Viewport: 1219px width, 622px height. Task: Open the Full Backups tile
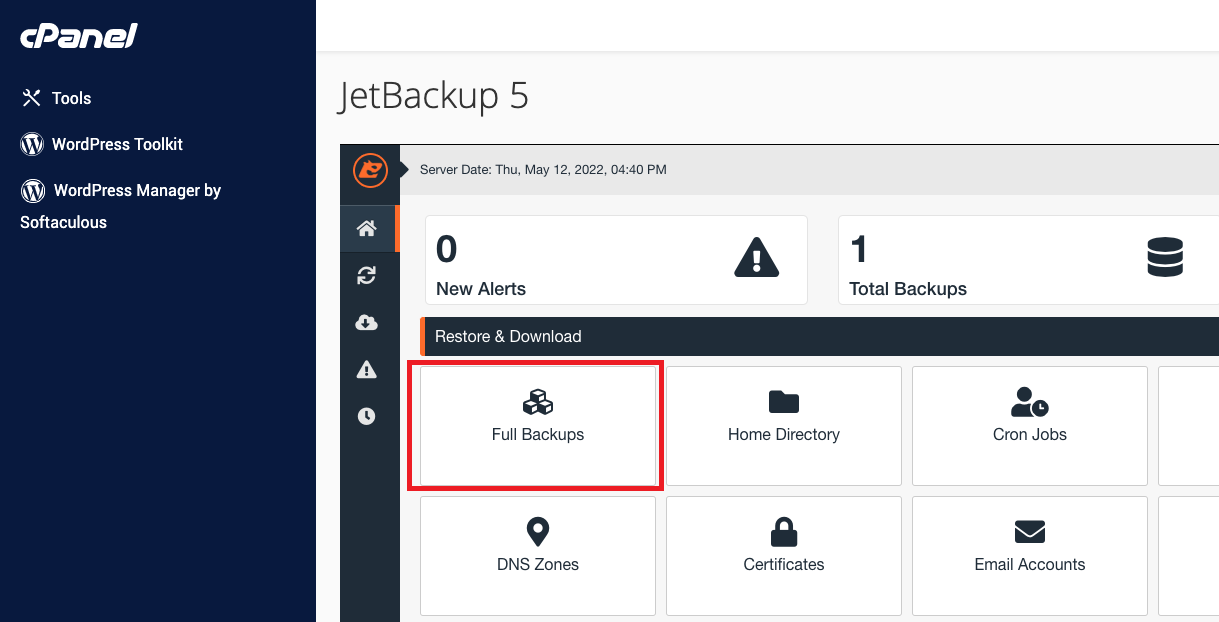pos(538,426)
